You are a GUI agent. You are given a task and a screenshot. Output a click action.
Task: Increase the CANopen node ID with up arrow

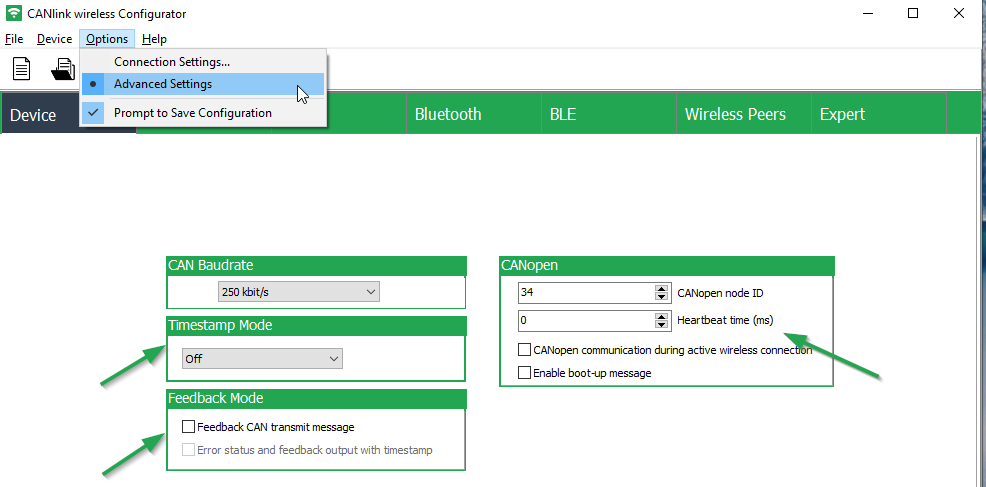[661, 288]
